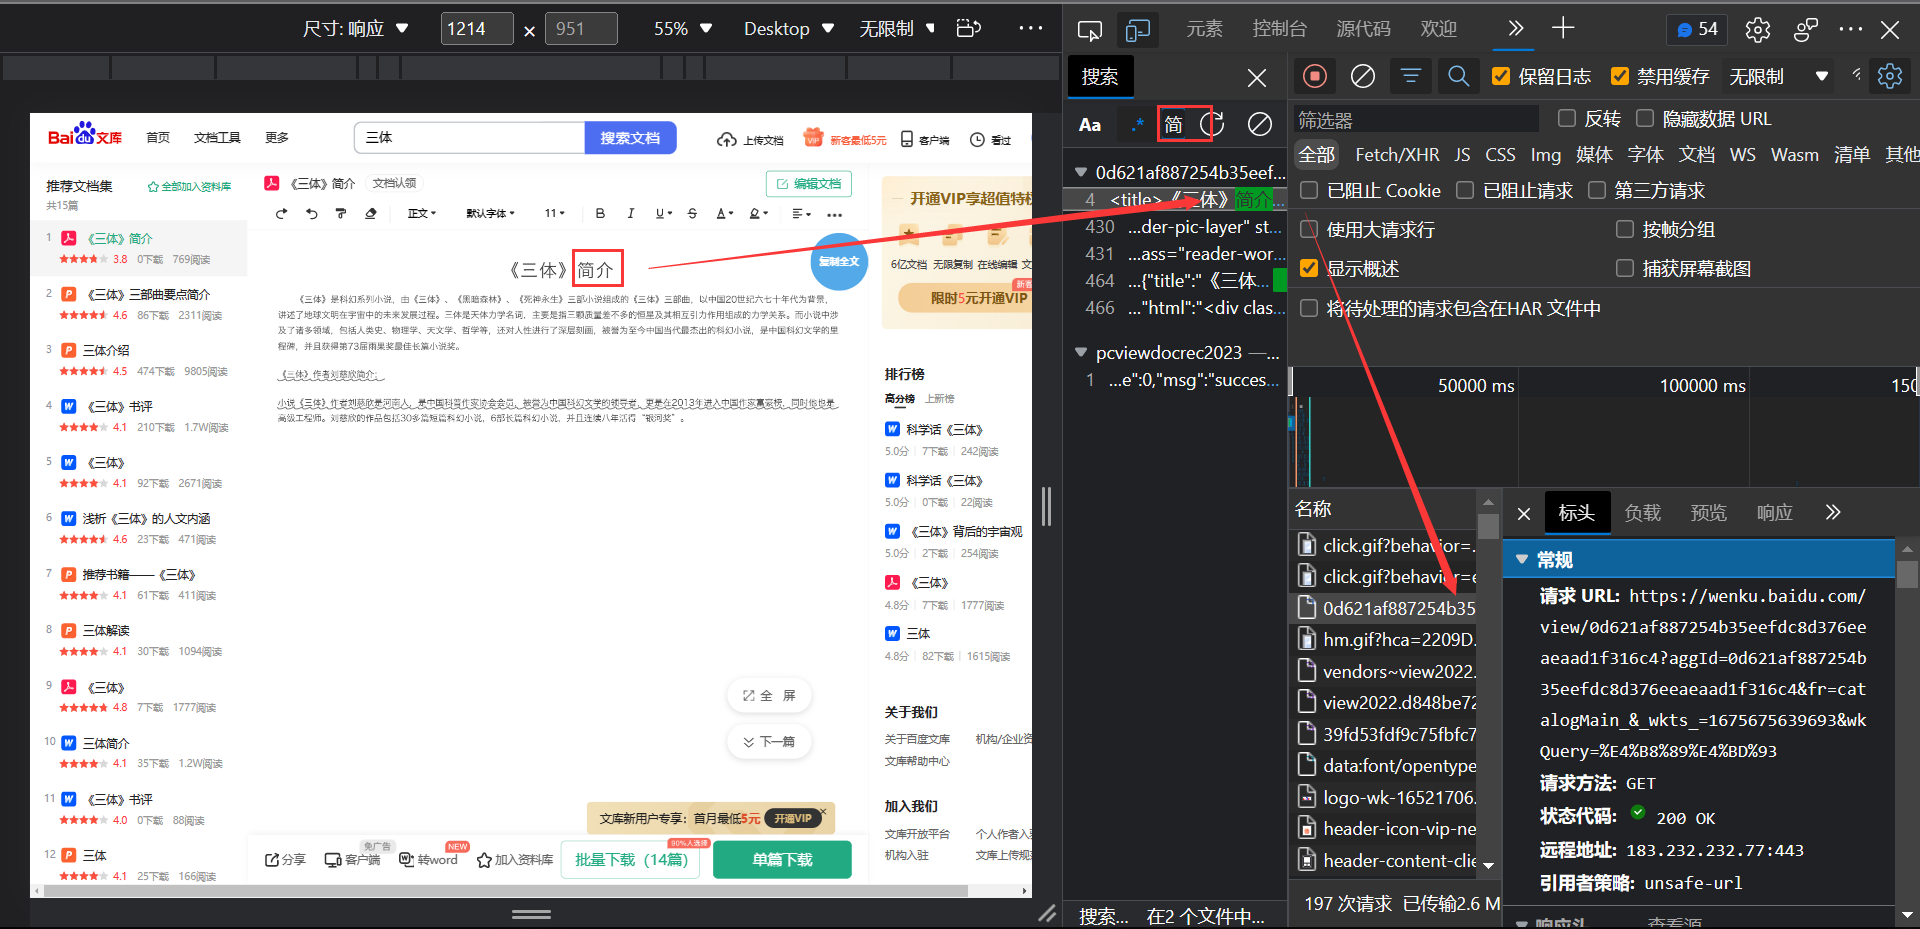
Task: Click the 搜索文档 button
Action: (x=630, y=138)
